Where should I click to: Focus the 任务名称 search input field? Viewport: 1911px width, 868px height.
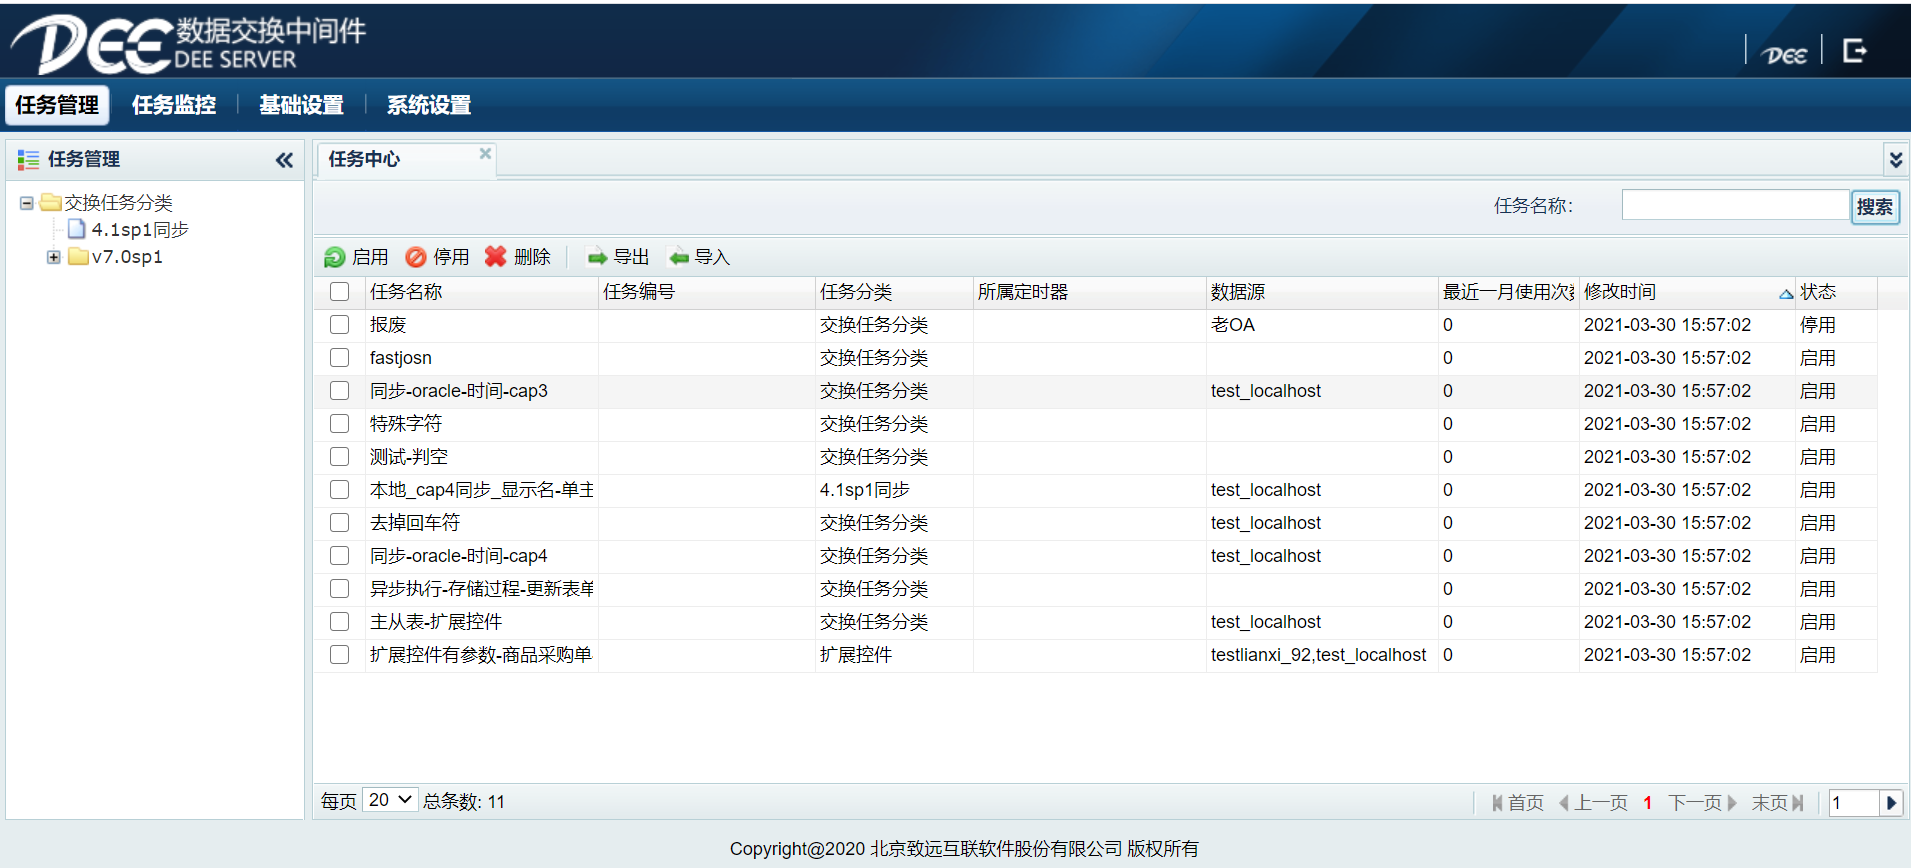click(1734, 205)
